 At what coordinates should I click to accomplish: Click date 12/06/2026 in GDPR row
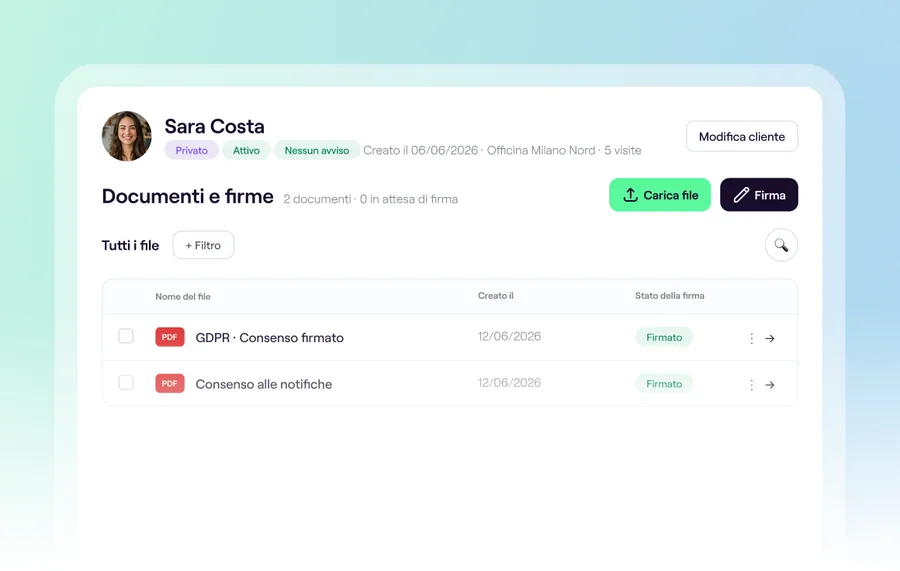(509, 336)
